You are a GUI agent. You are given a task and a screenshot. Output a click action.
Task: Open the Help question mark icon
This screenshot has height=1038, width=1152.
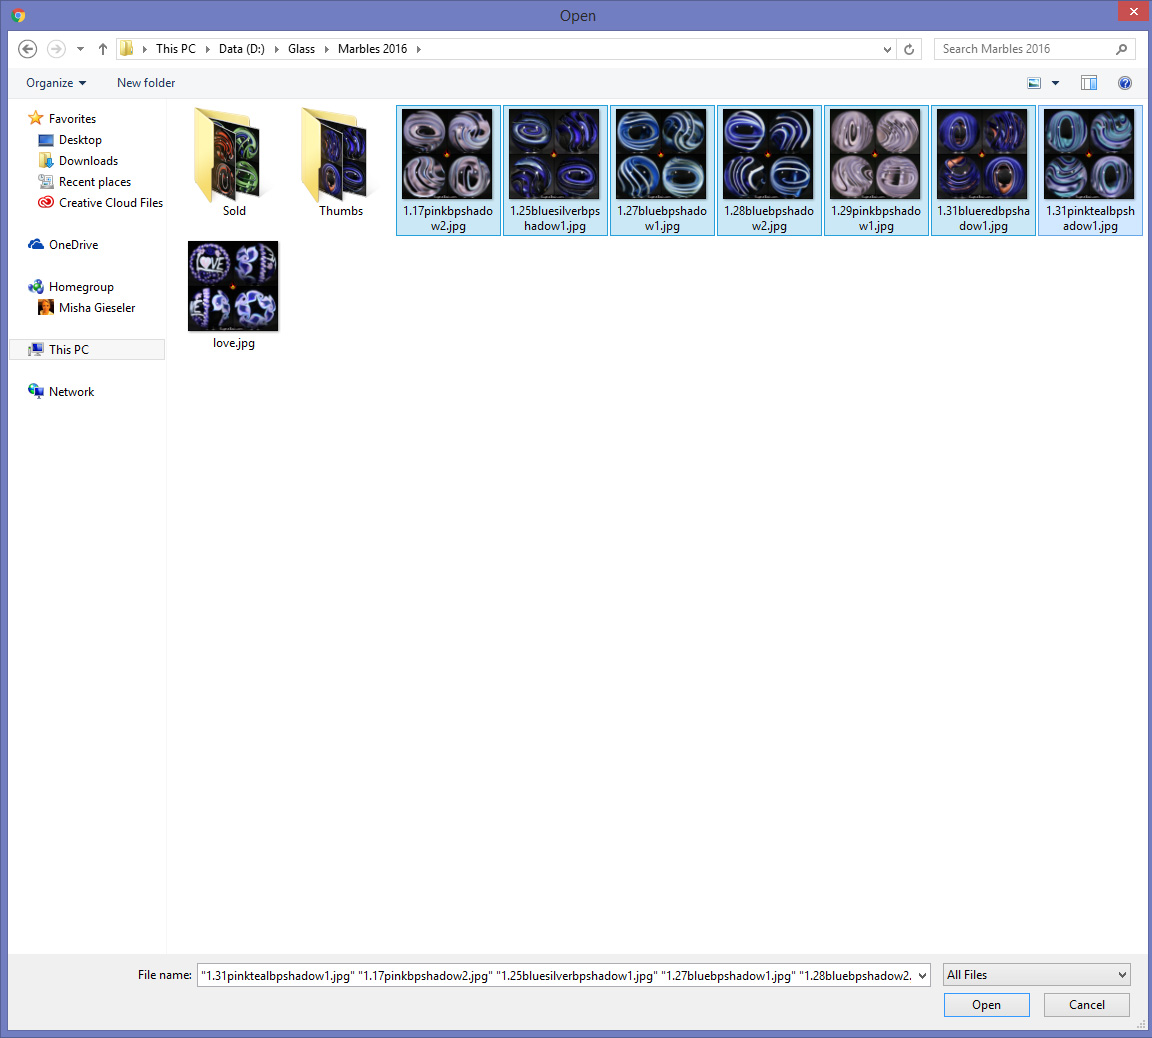[1125, 83]
